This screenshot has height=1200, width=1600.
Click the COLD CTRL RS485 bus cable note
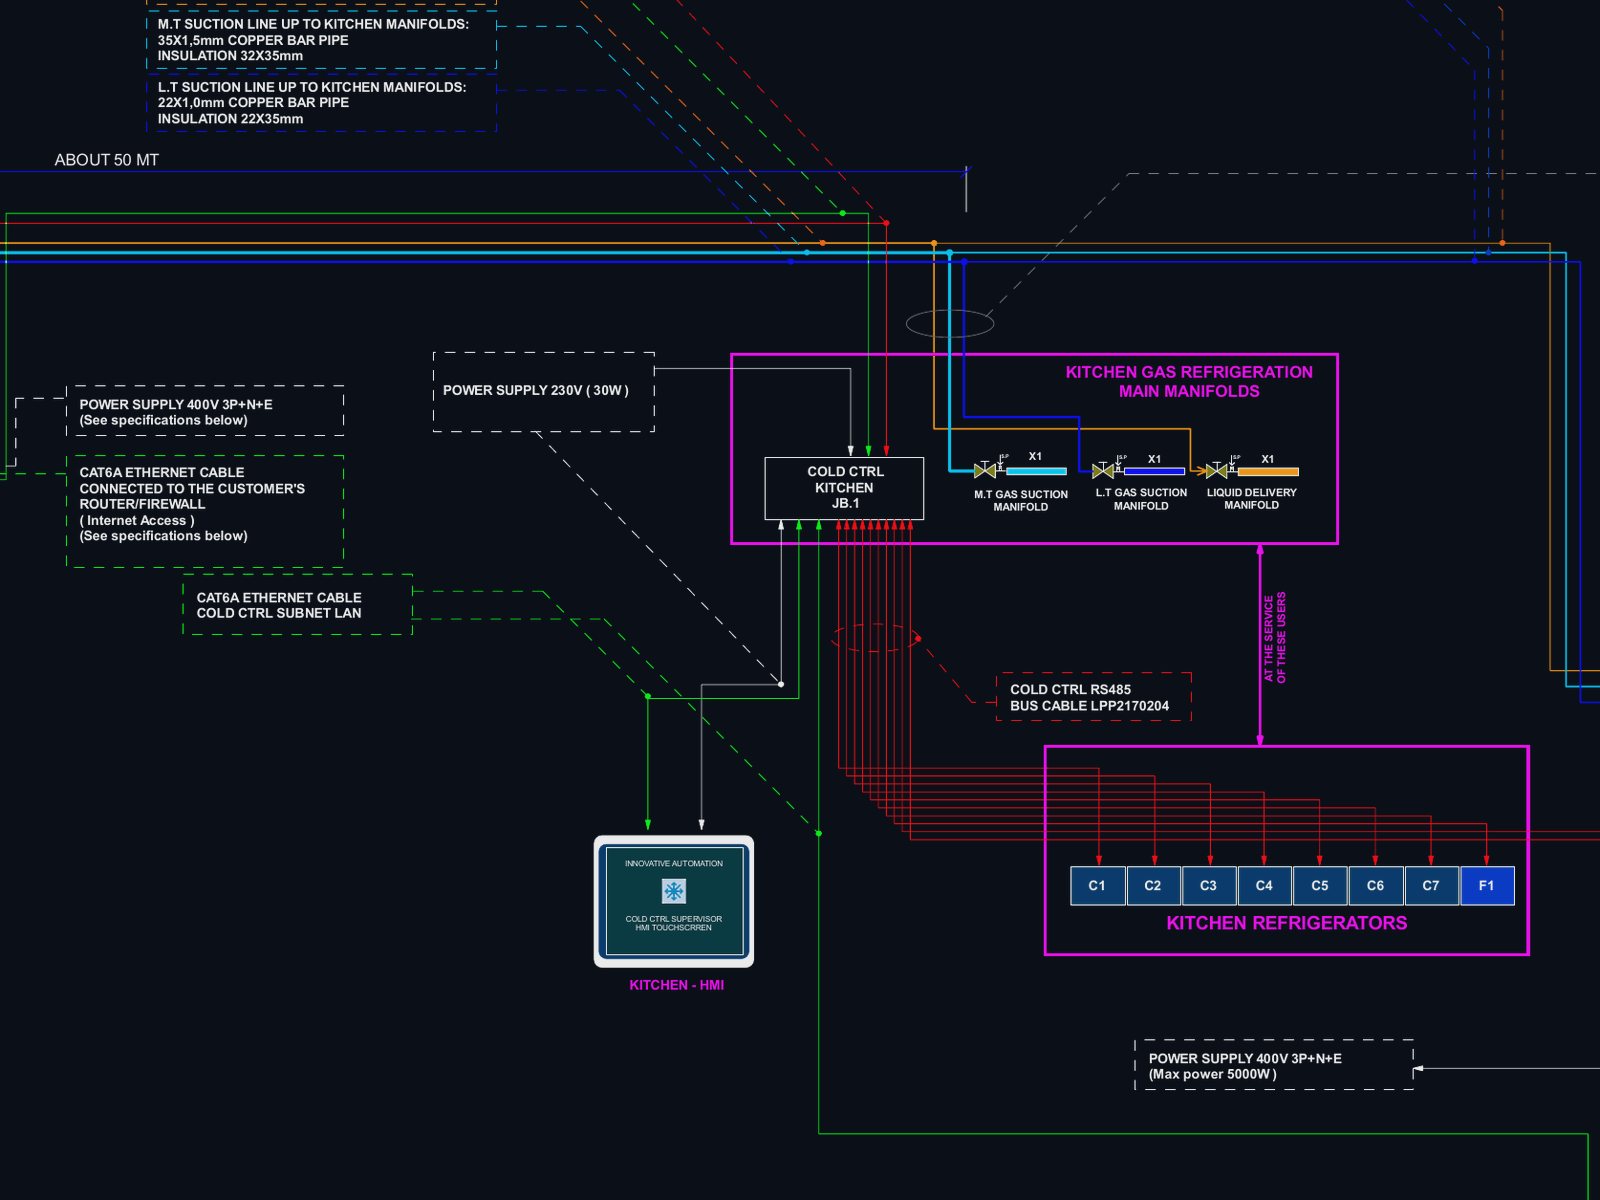pyautogui.click(x=1094, y=697)
